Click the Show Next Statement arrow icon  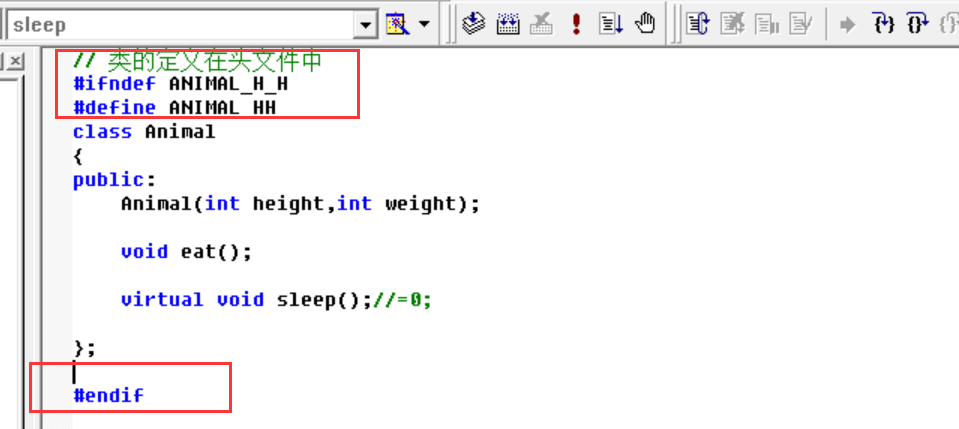point(847,25)
